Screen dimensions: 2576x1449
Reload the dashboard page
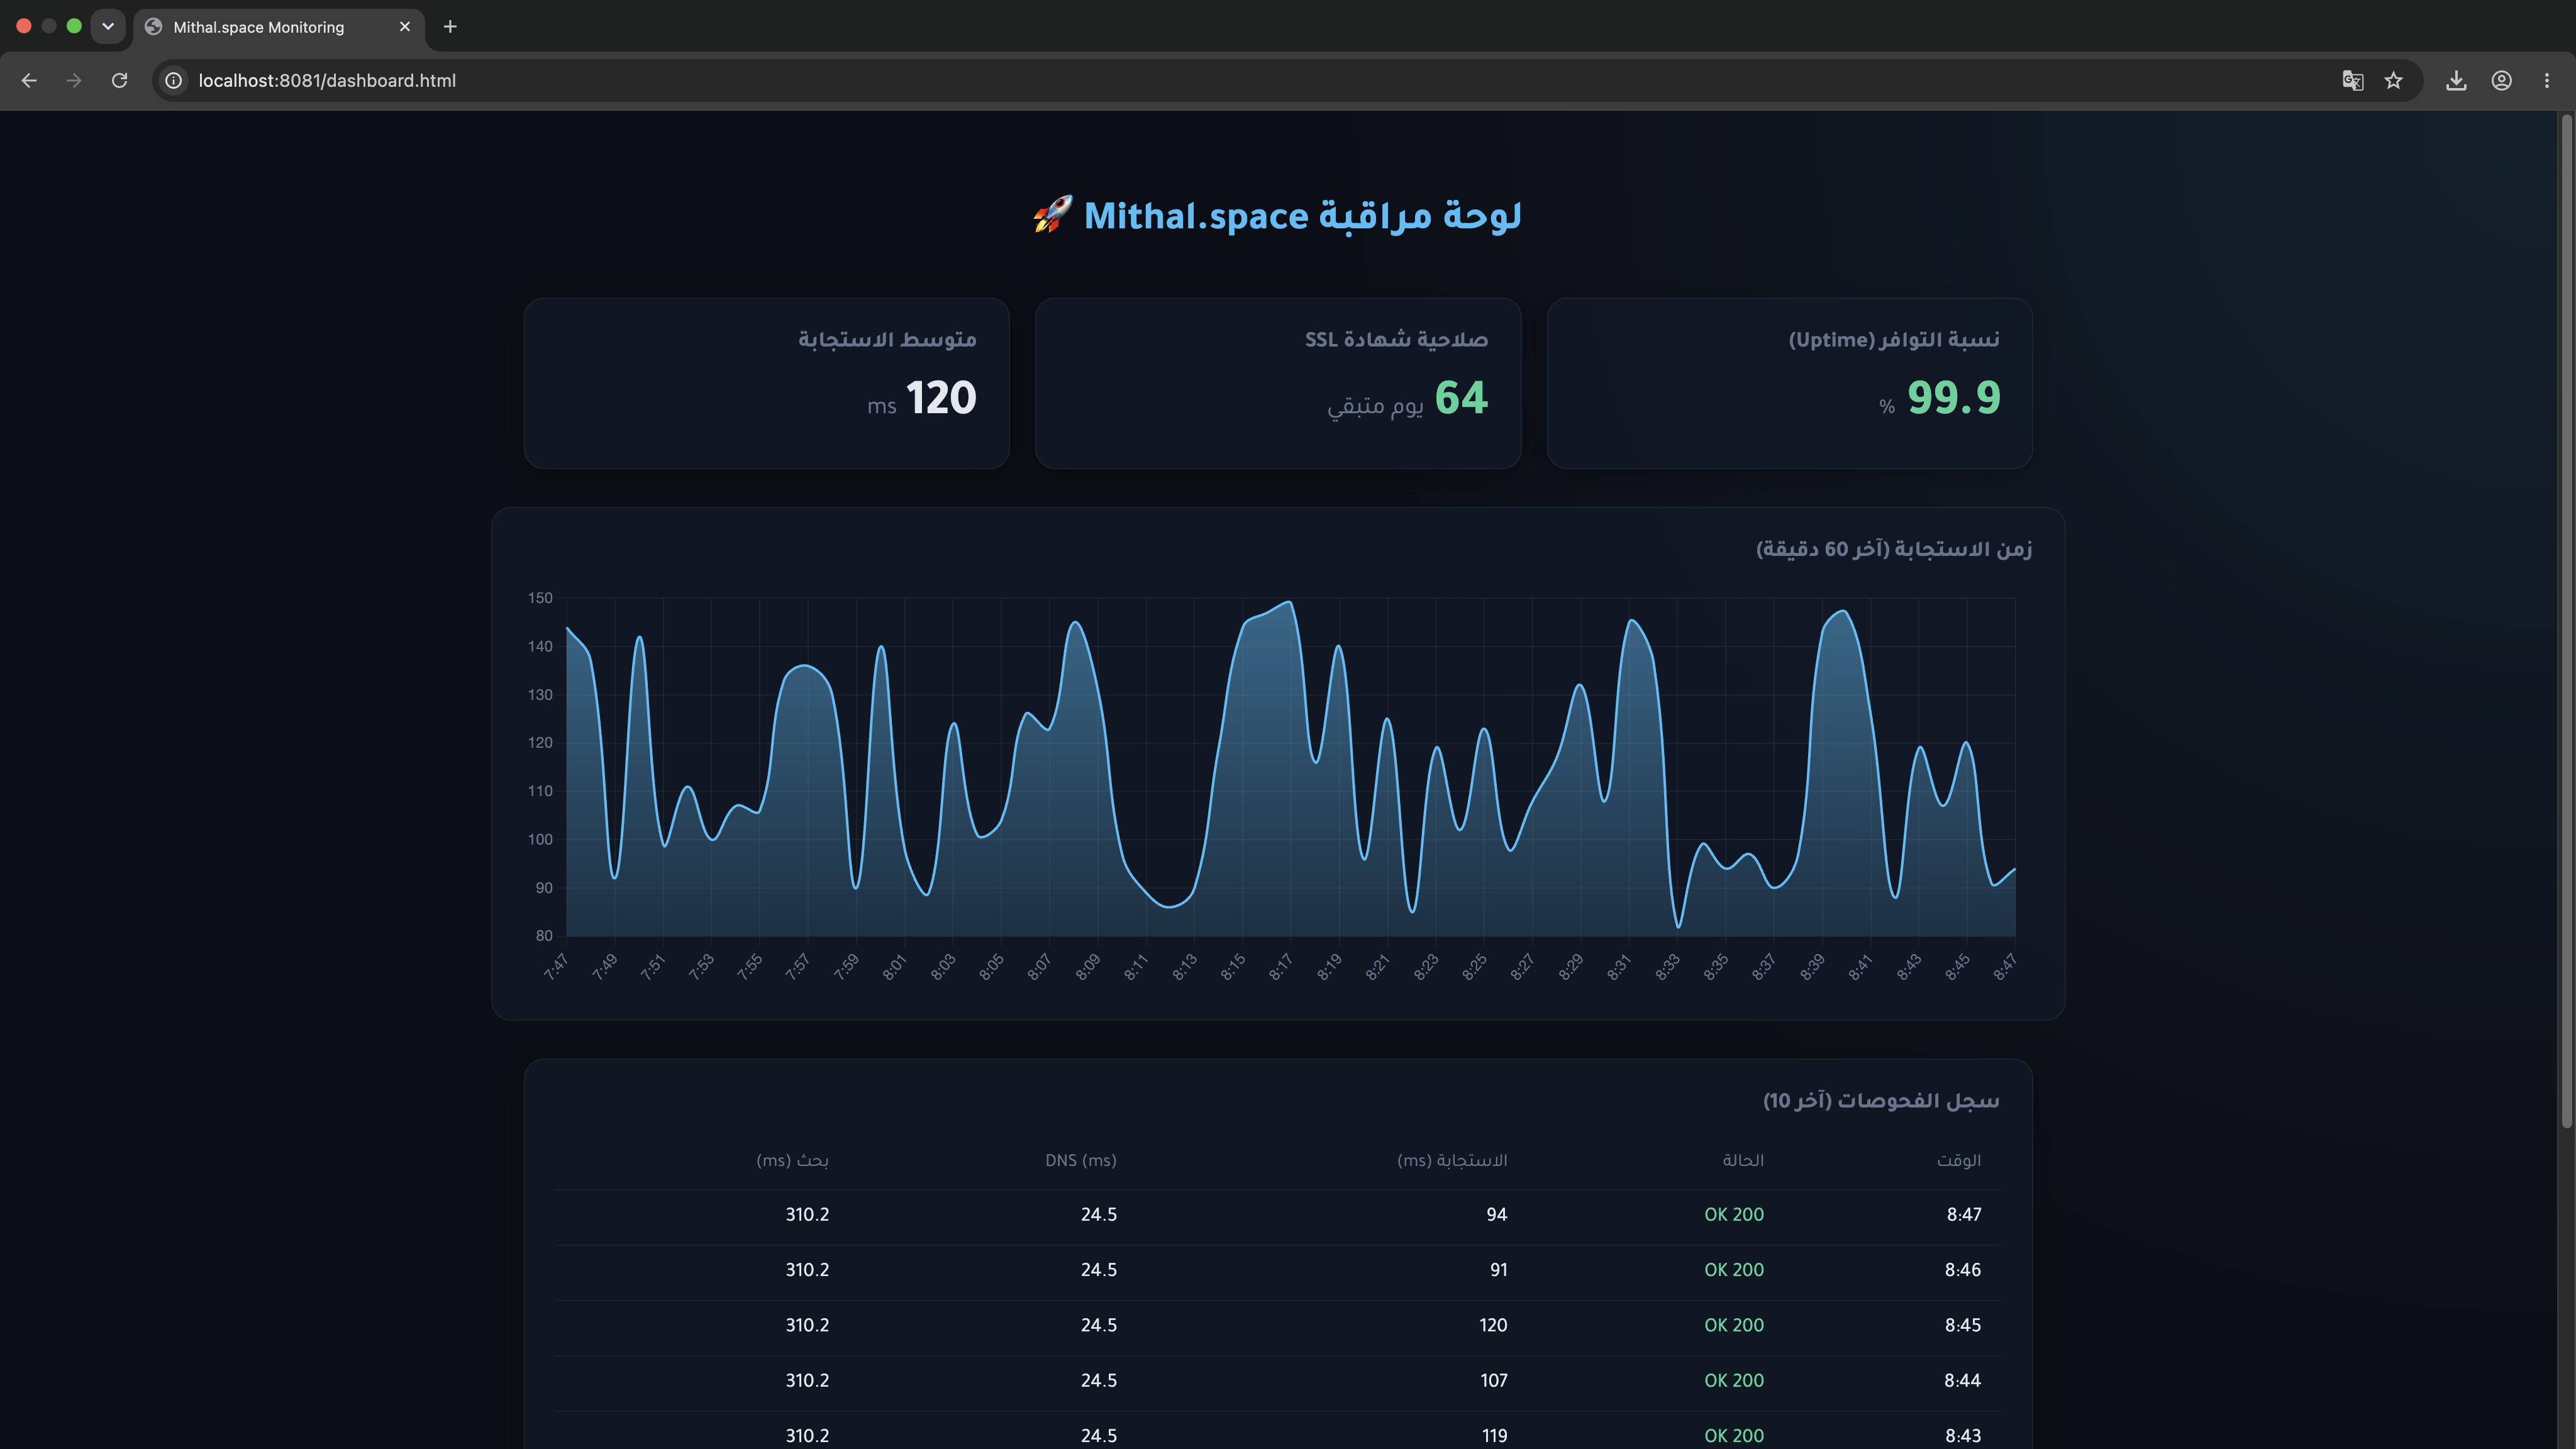click(x=119, y=81)
